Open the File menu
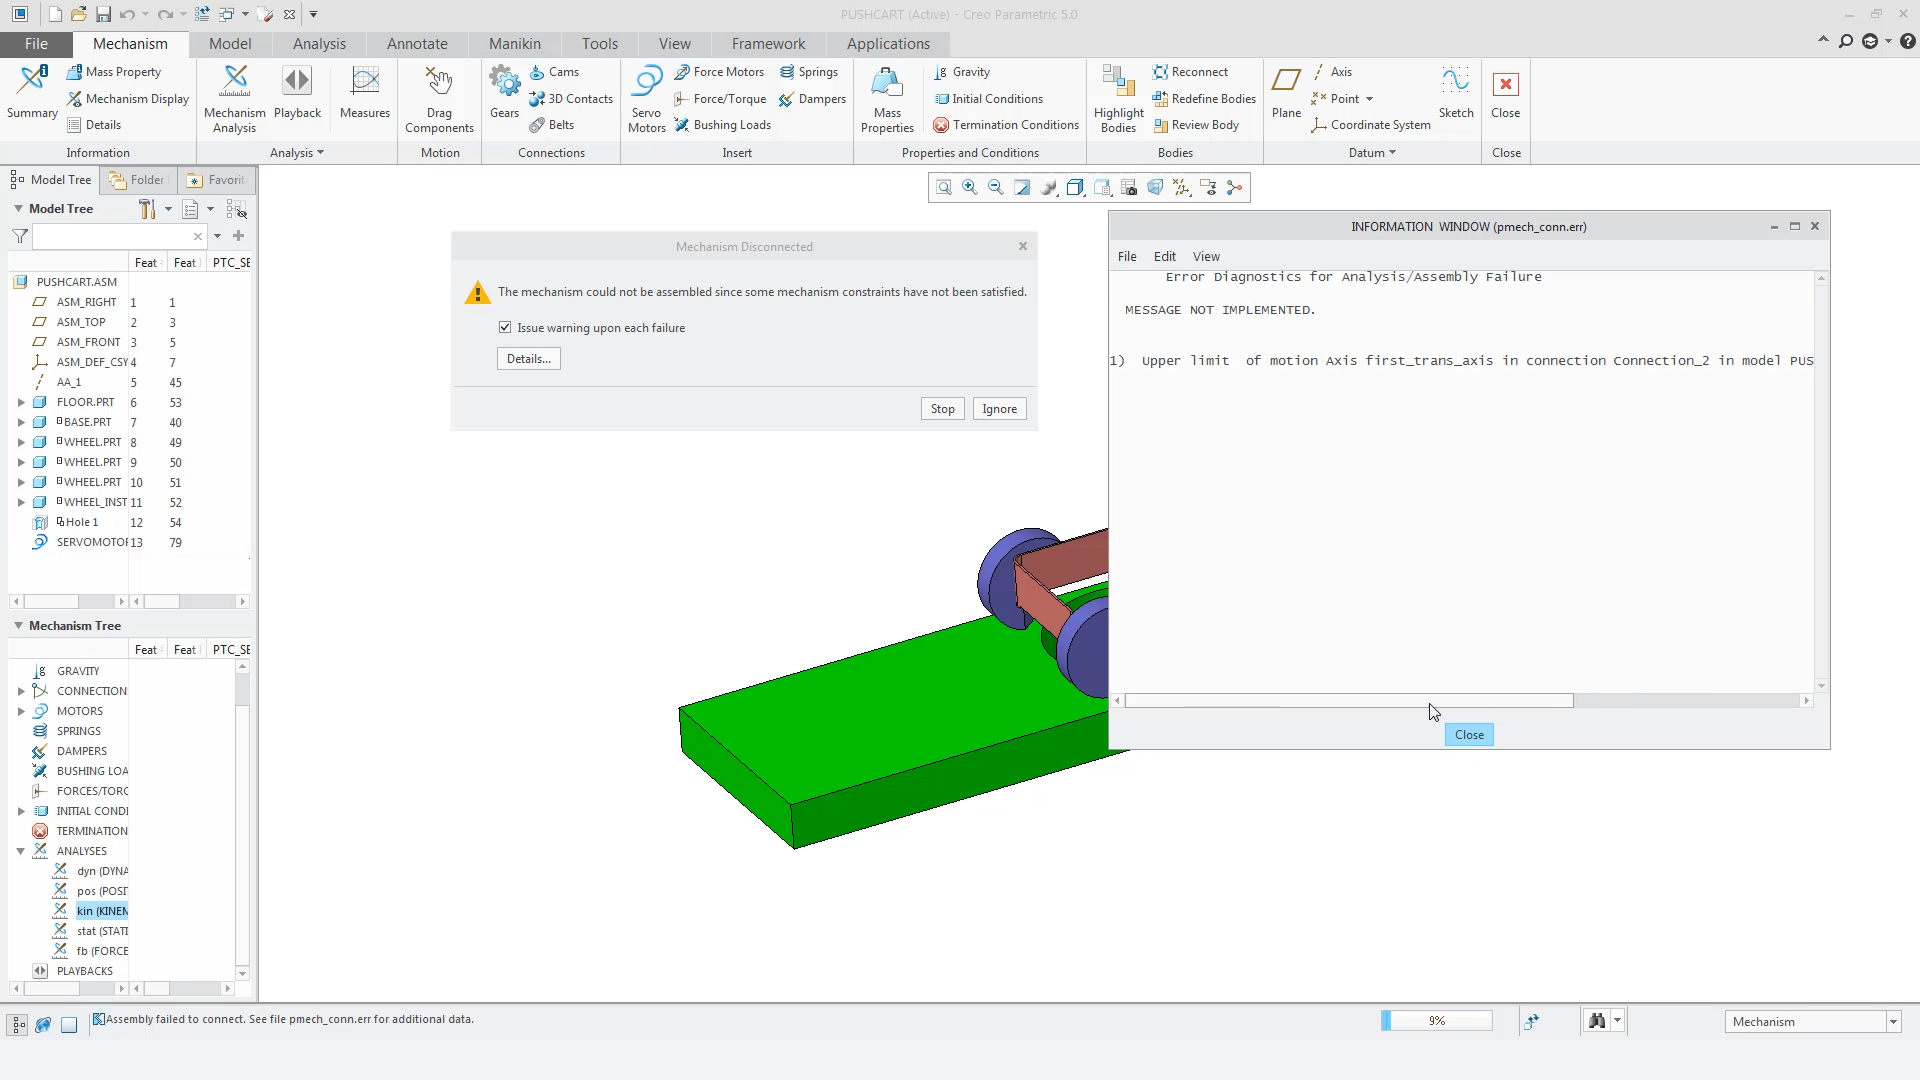 coord(36,44)
